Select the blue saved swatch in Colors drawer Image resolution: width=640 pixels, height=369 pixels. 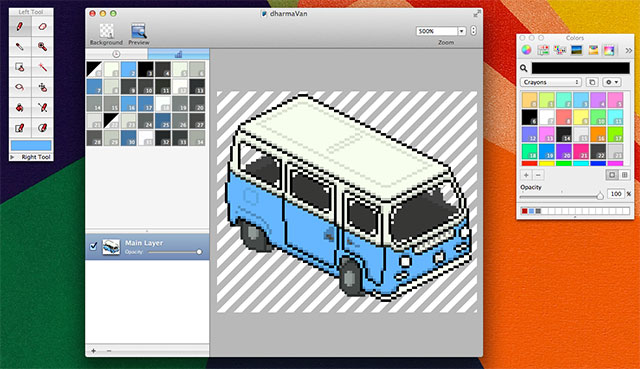click(531, 211)
